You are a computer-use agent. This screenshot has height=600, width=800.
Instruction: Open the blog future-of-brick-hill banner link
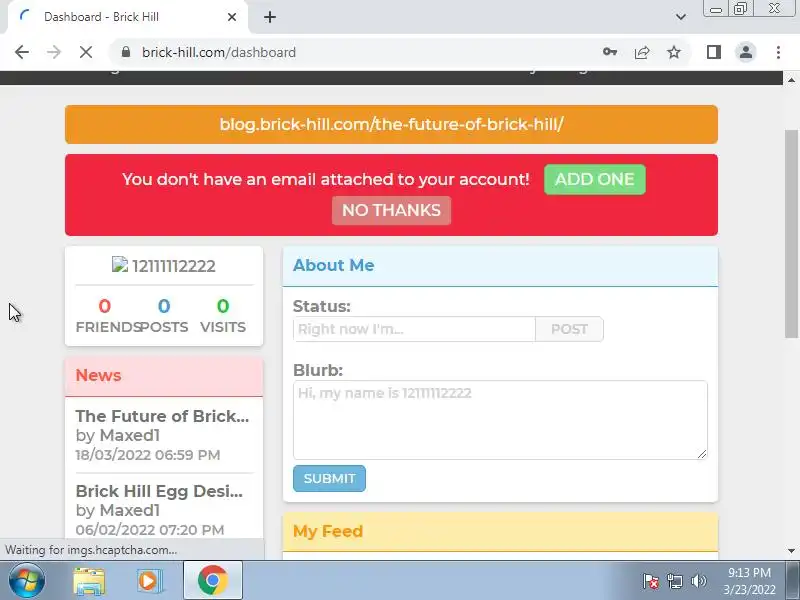(x=391, y=124)
